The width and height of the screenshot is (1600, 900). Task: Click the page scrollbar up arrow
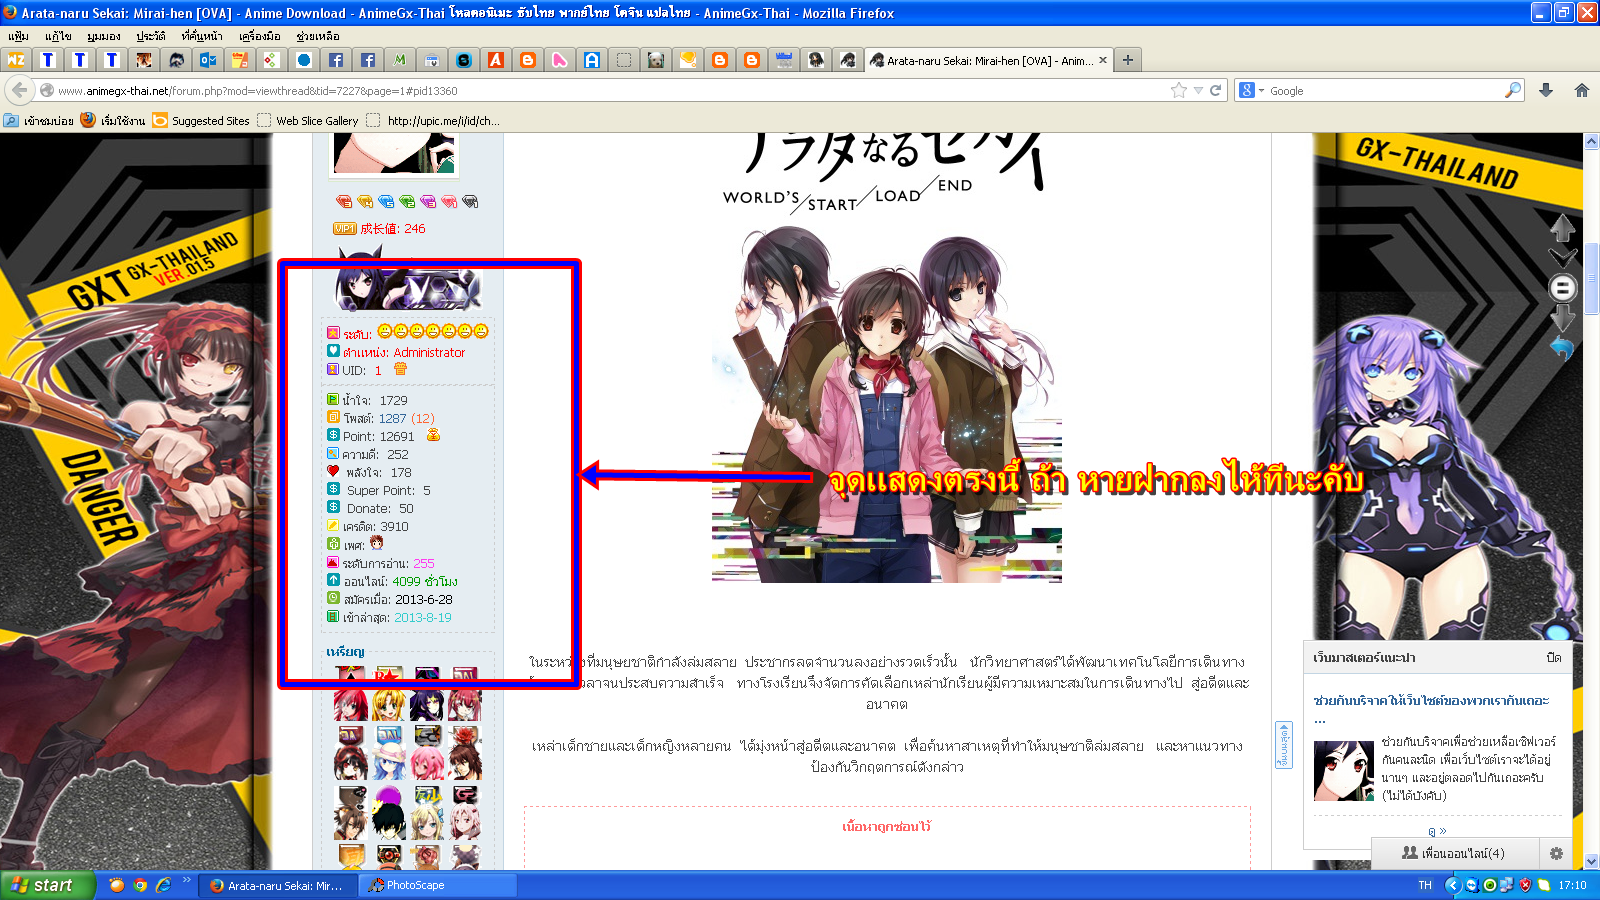tap(1592, 141)
